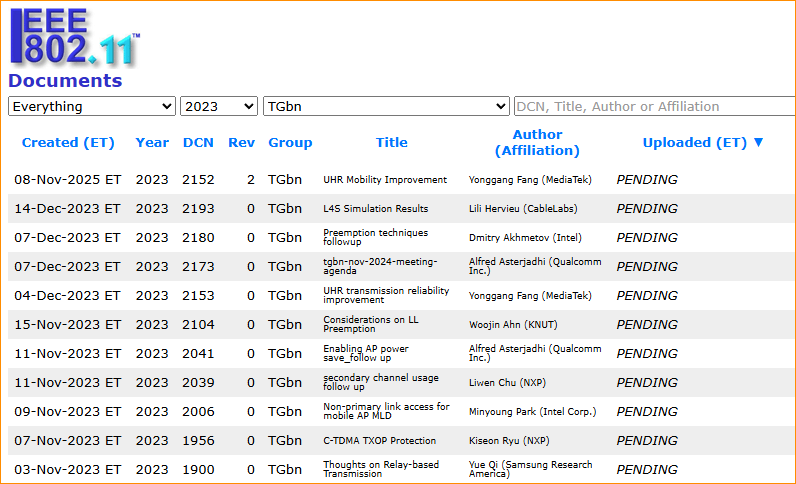Select the Preemption techniques followup entry
Image resolution: width=796 pixels, height=484 pixels.
pos(375,238)
